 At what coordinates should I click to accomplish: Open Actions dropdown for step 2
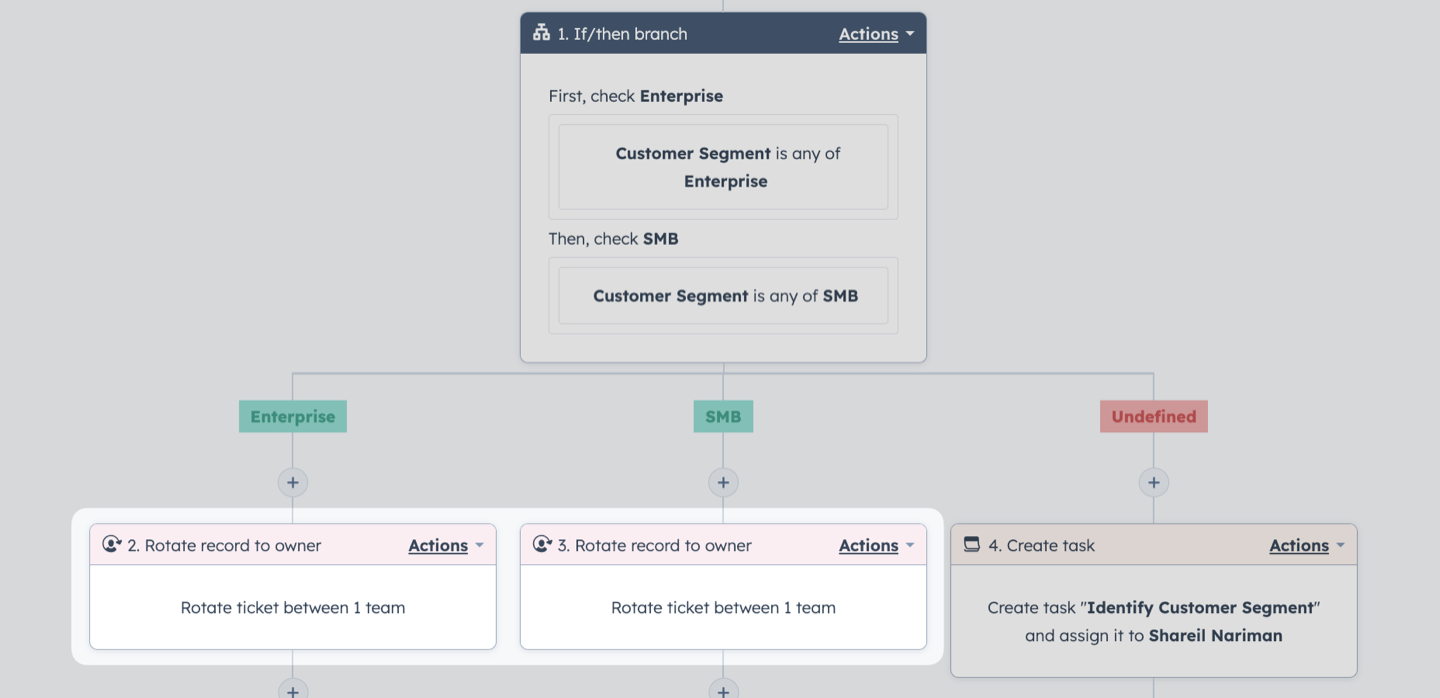(446, 545)
